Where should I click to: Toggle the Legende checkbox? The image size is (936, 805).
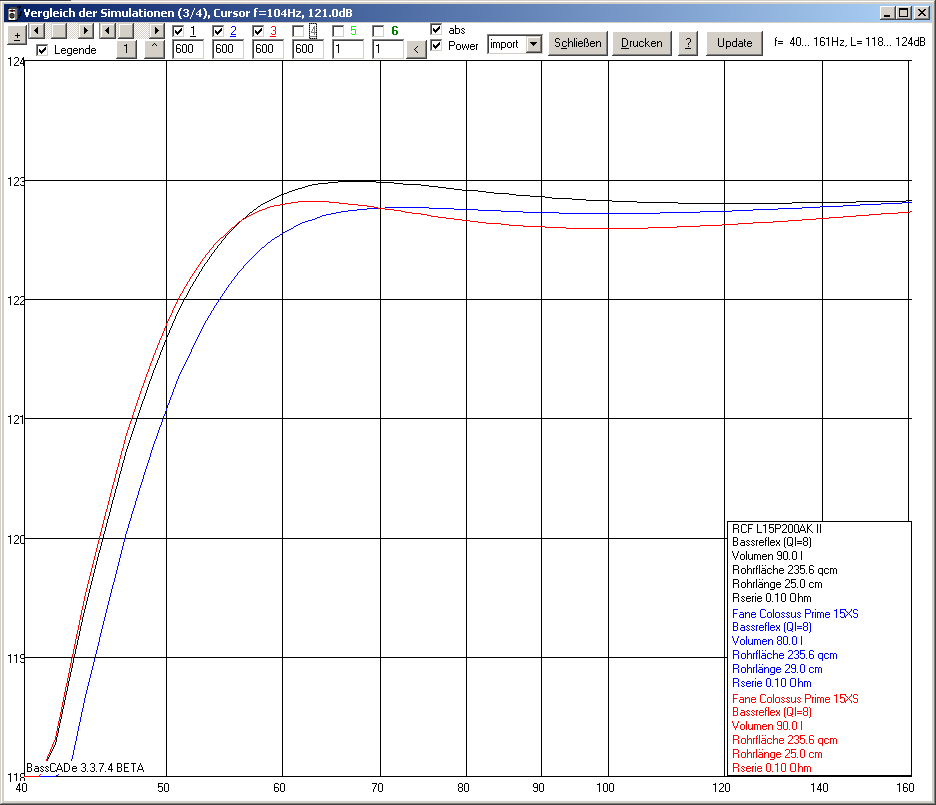[x=42, y=50]
